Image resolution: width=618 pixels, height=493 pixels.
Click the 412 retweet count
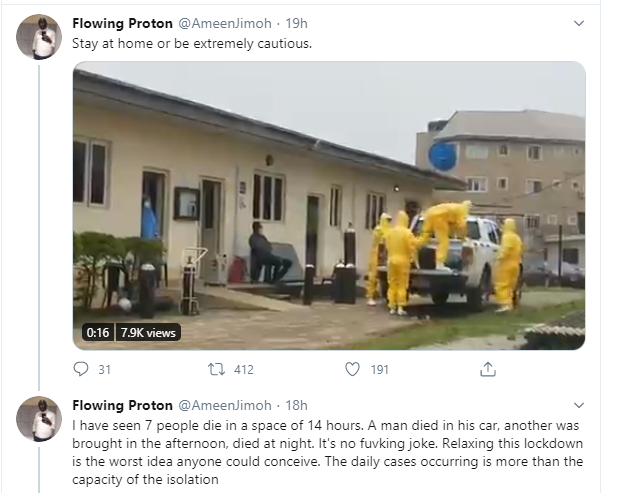[243, 369]
